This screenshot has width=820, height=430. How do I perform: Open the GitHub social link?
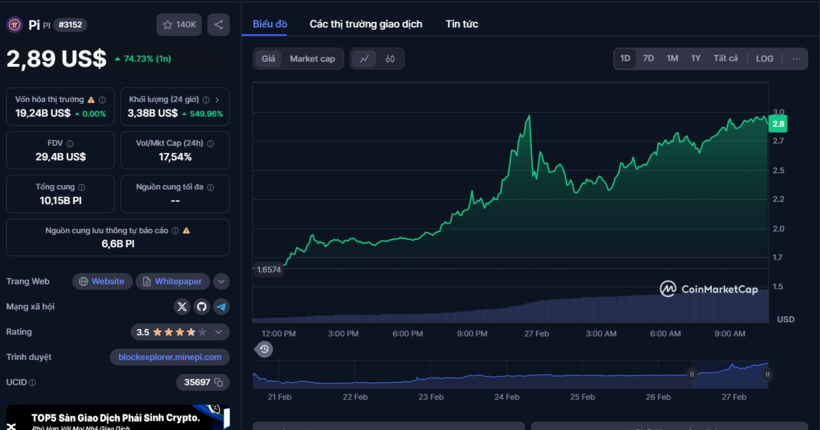tap(201, 307)
